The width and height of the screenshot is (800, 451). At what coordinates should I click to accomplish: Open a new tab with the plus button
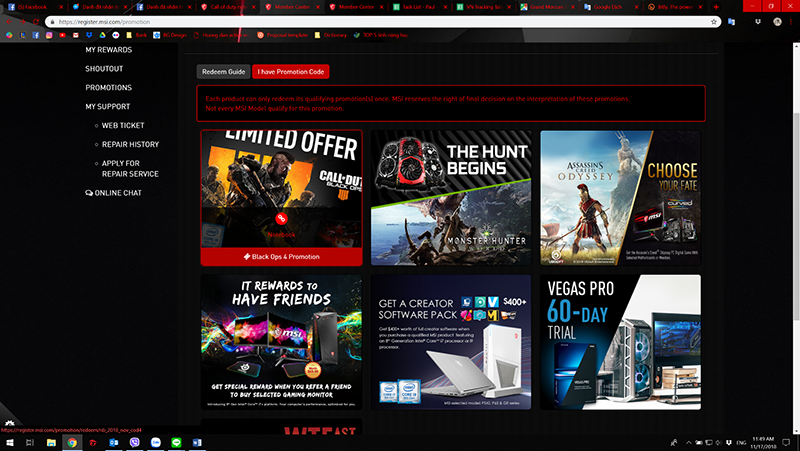click(x=716, y=7)
